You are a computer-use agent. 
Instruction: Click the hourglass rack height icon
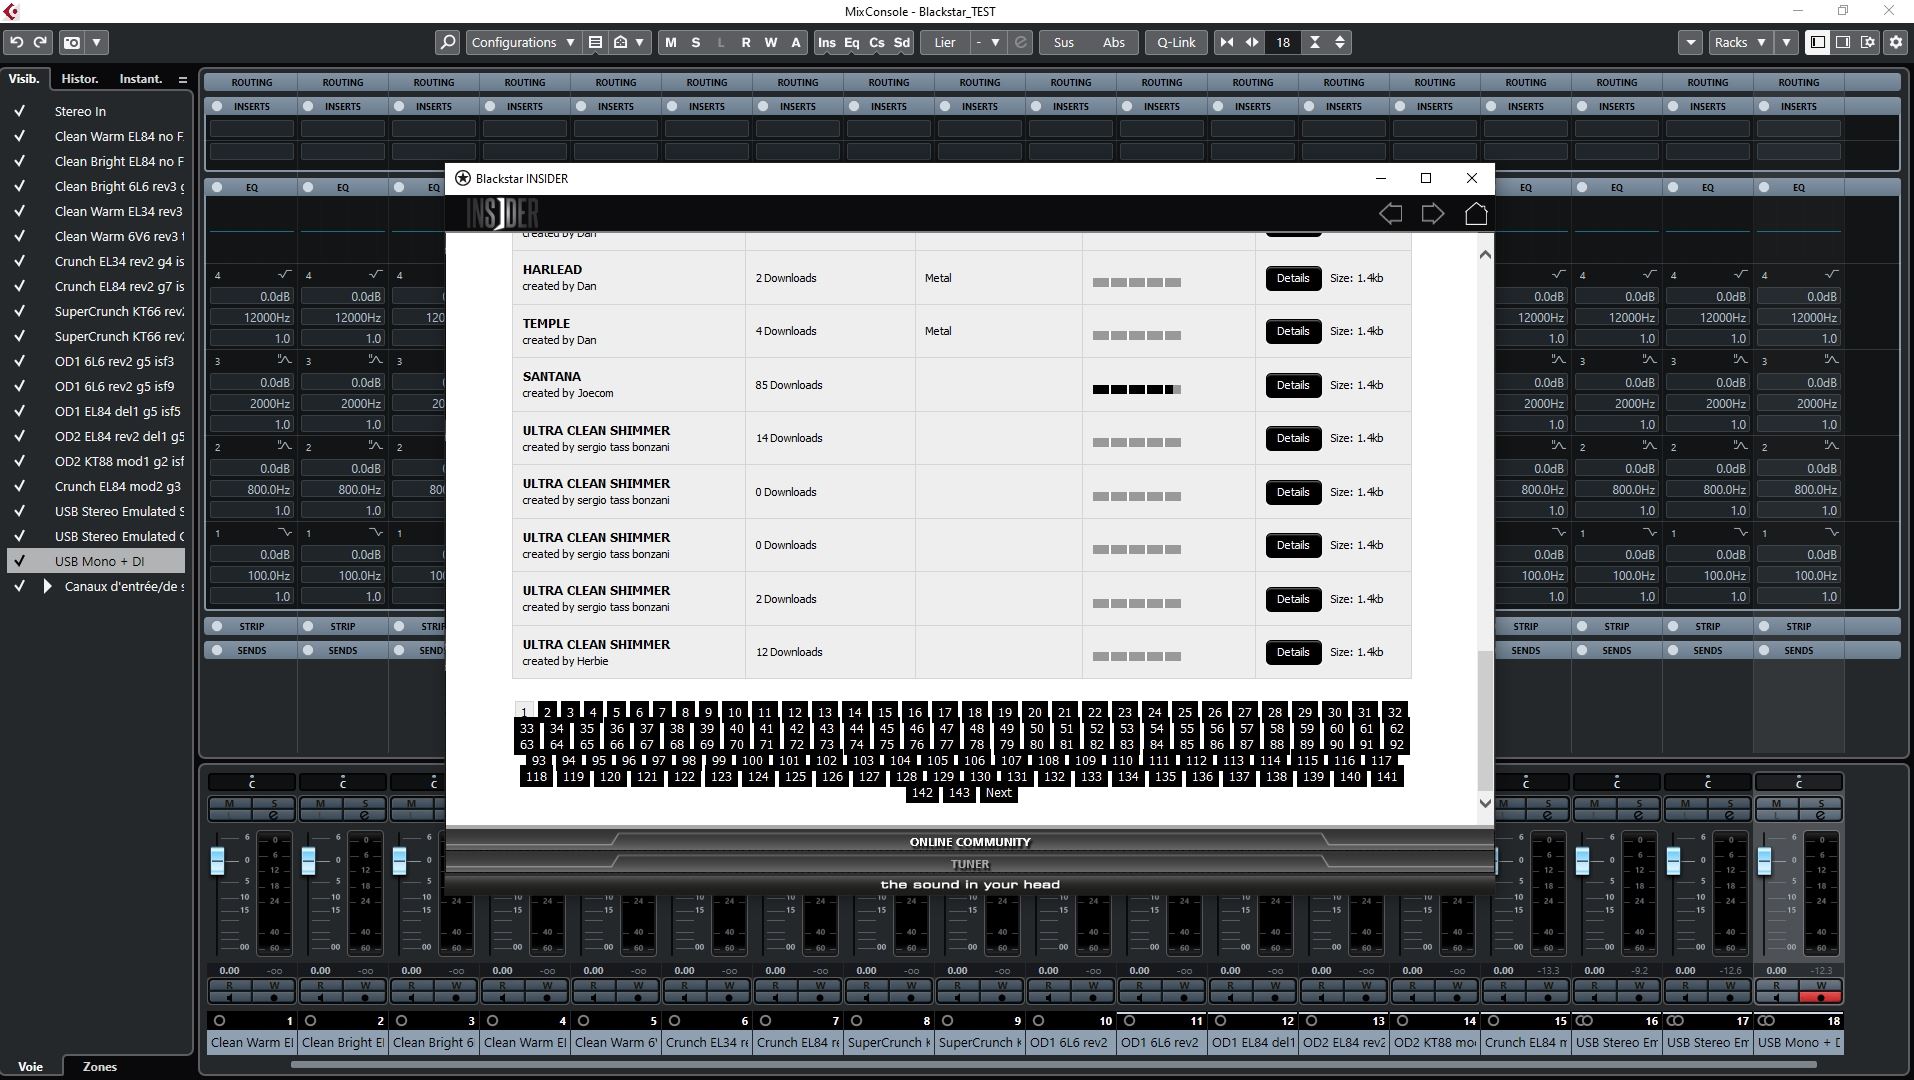(x=1315, y=42)
